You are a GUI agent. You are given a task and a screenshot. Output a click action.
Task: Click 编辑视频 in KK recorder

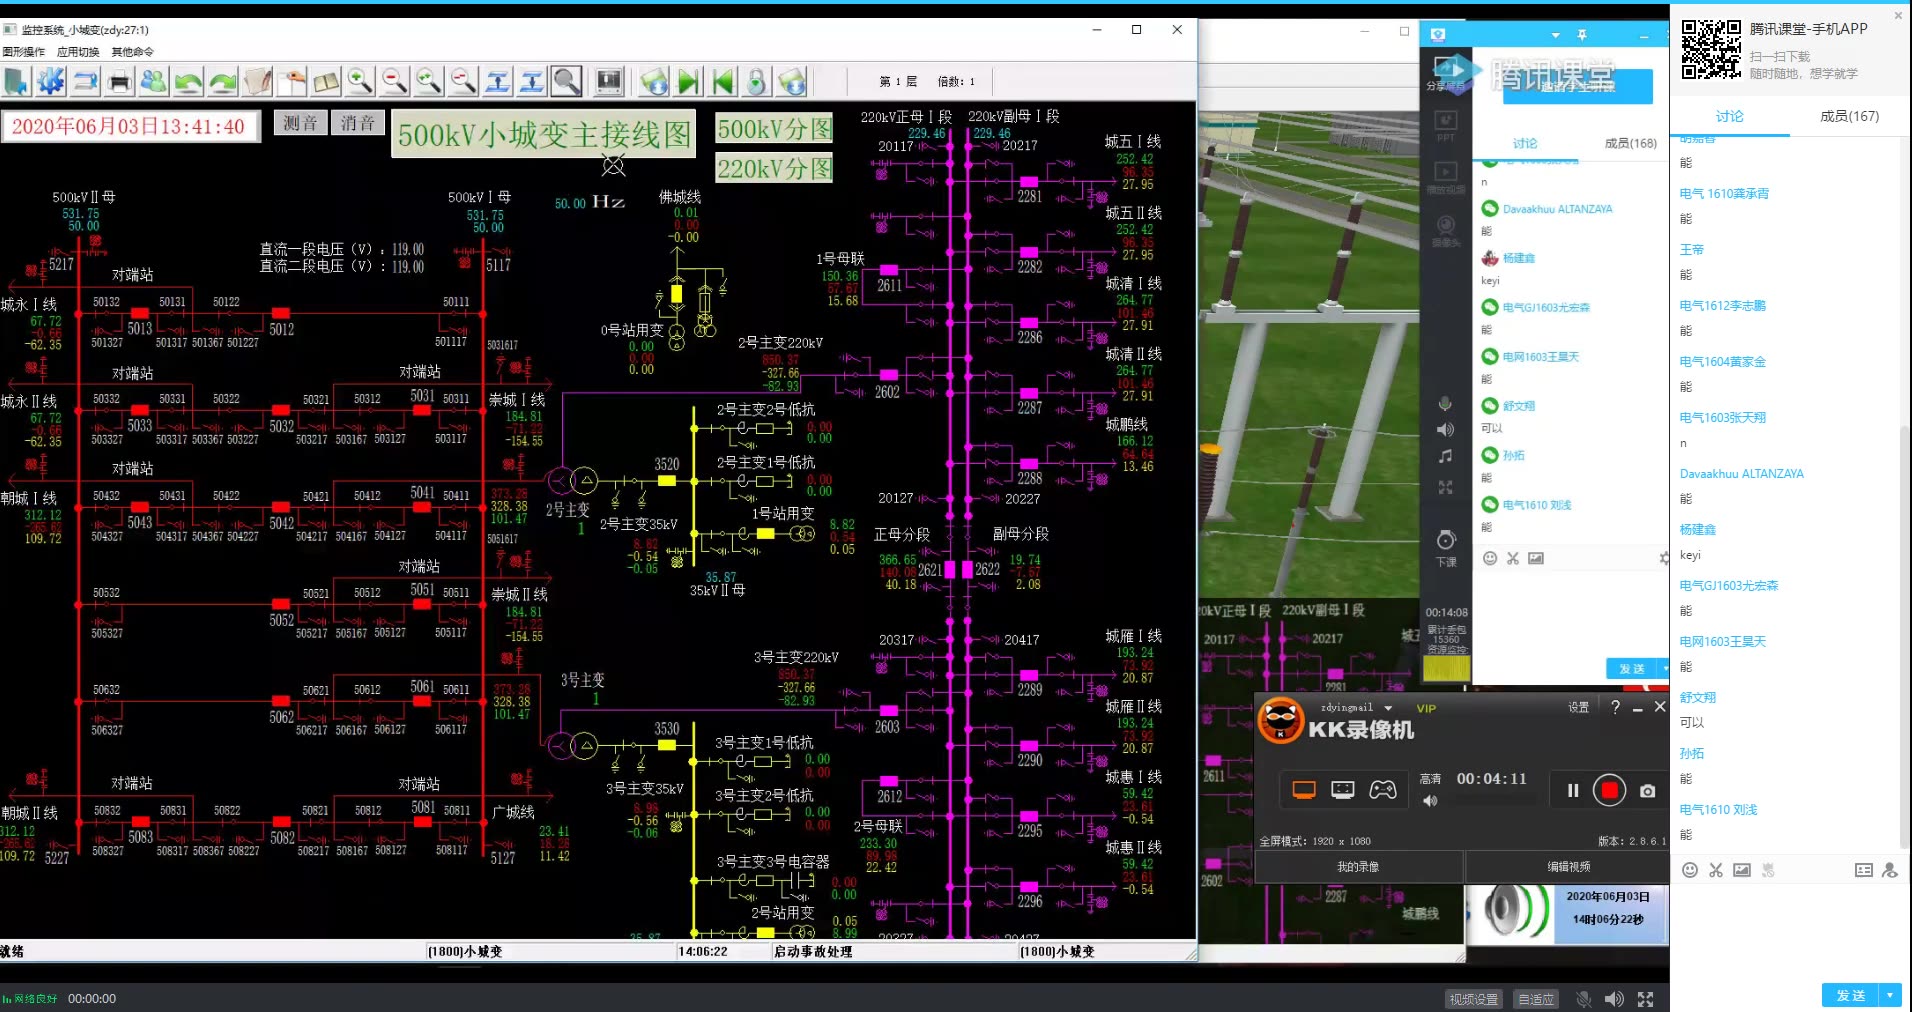[x=1568, y=867]
